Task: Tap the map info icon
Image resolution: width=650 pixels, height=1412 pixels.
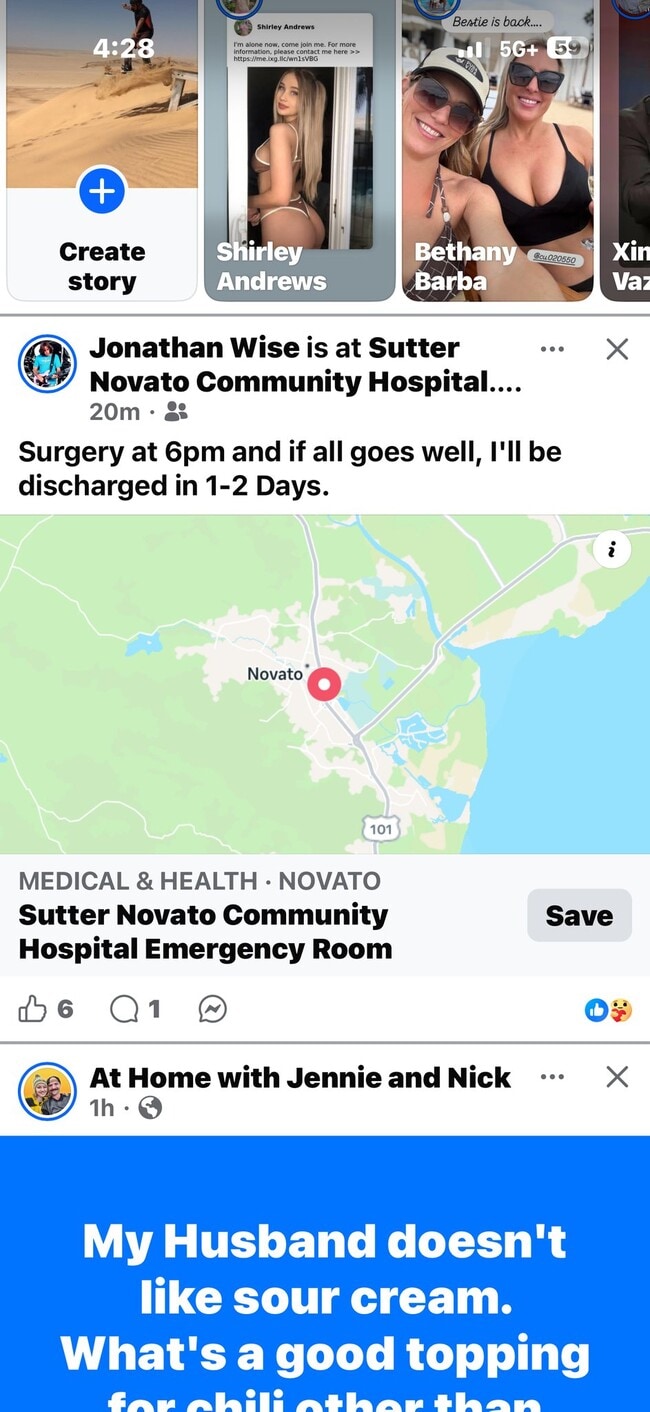Action: 612,548
